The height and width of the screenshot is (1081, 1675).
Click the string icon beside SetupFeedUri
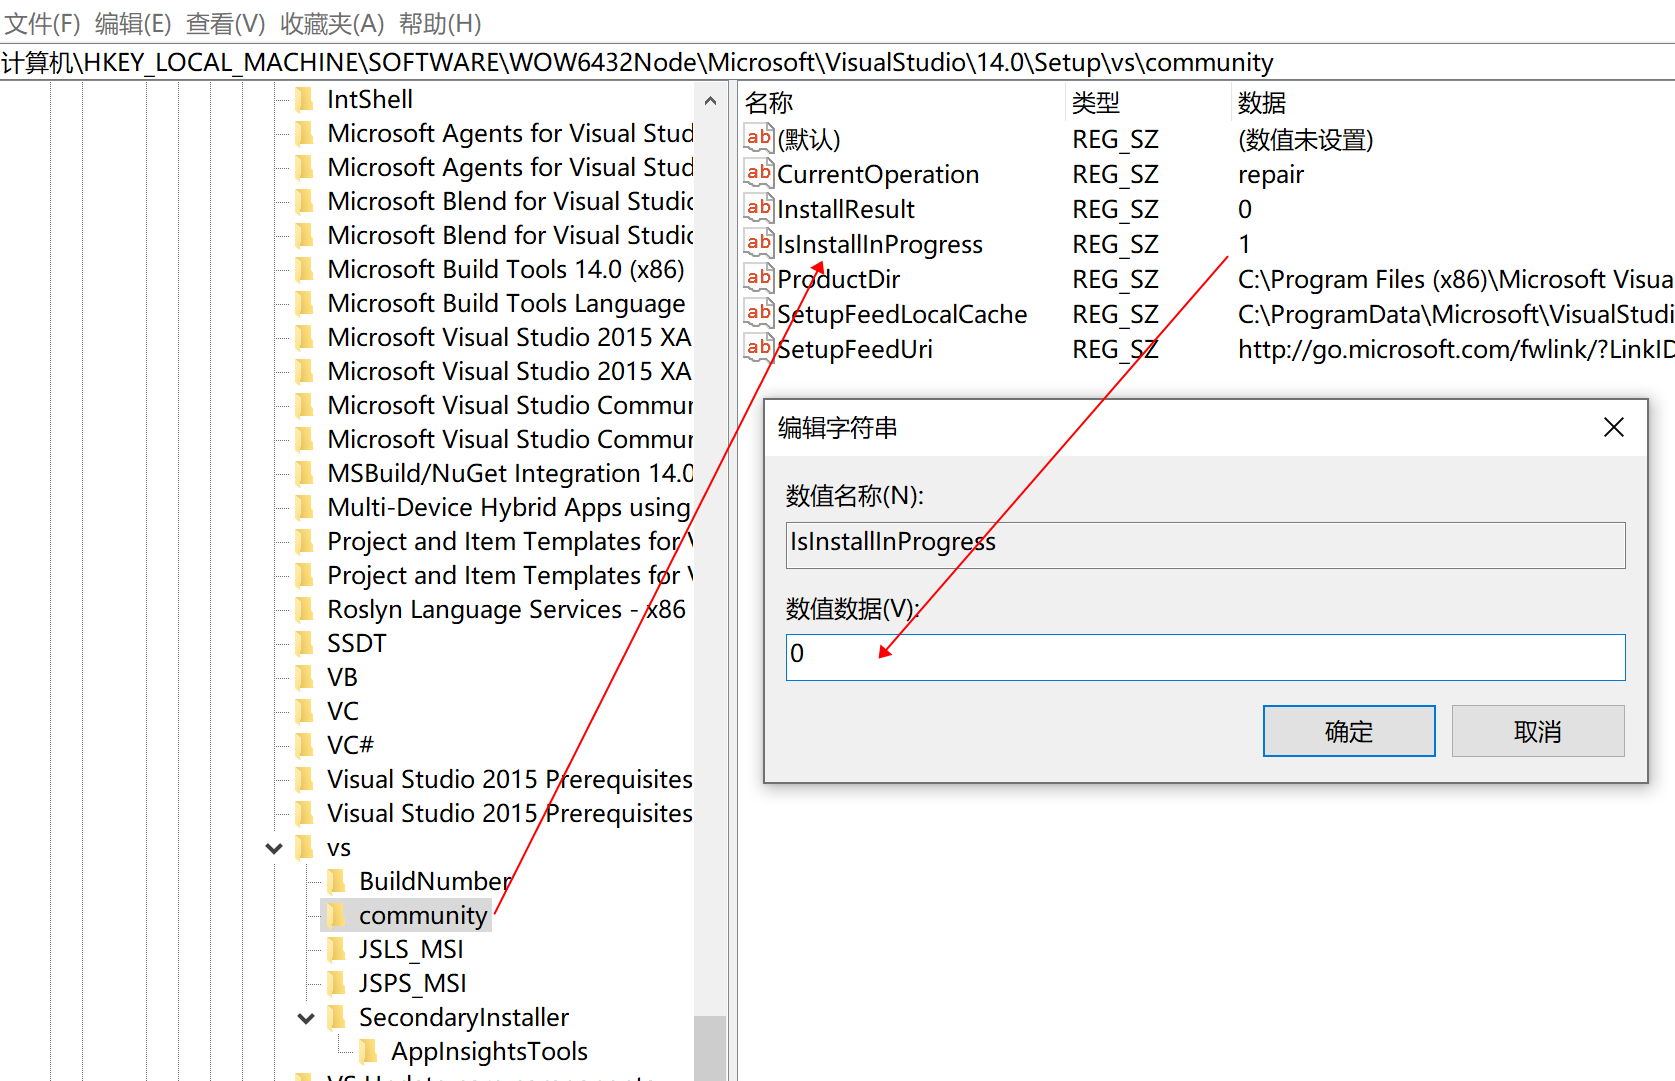[759, 348]
